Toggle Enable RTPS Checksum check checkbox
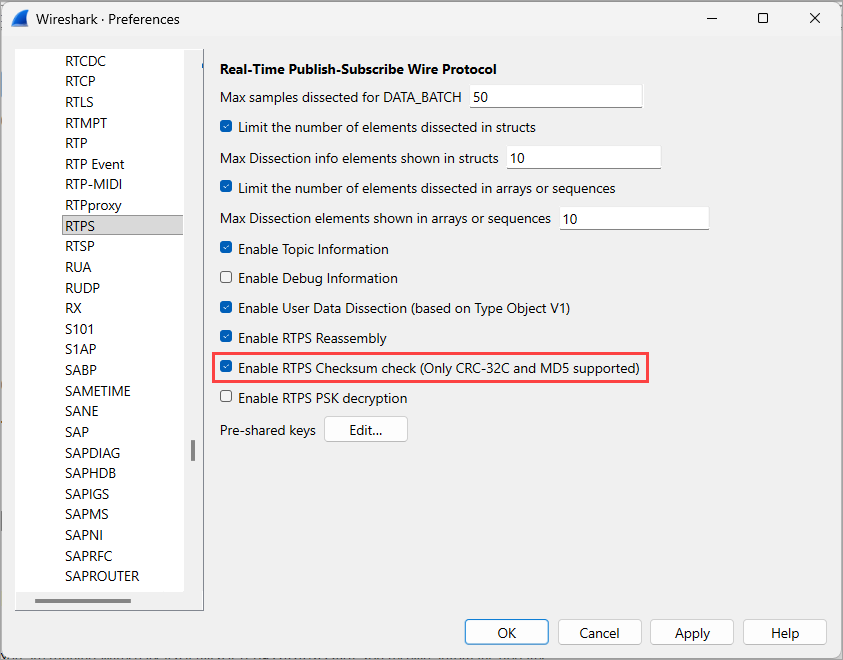843x660 pixels. point(226,367)
